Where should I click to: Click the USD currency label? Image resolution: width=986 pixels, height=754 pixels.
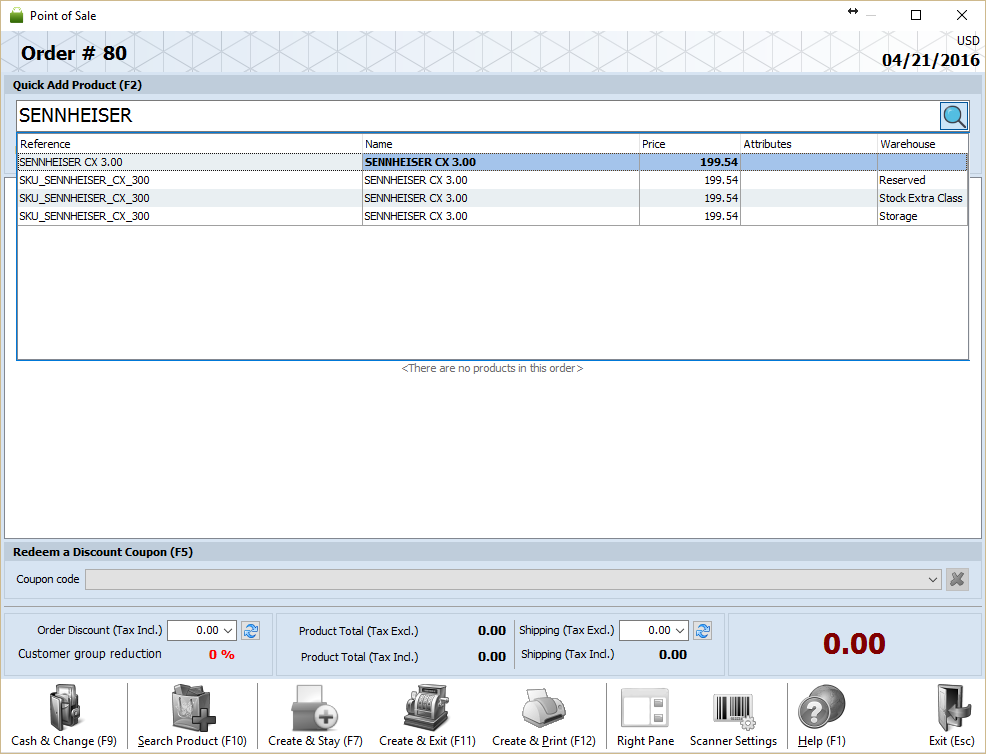(x=968, y=41)
